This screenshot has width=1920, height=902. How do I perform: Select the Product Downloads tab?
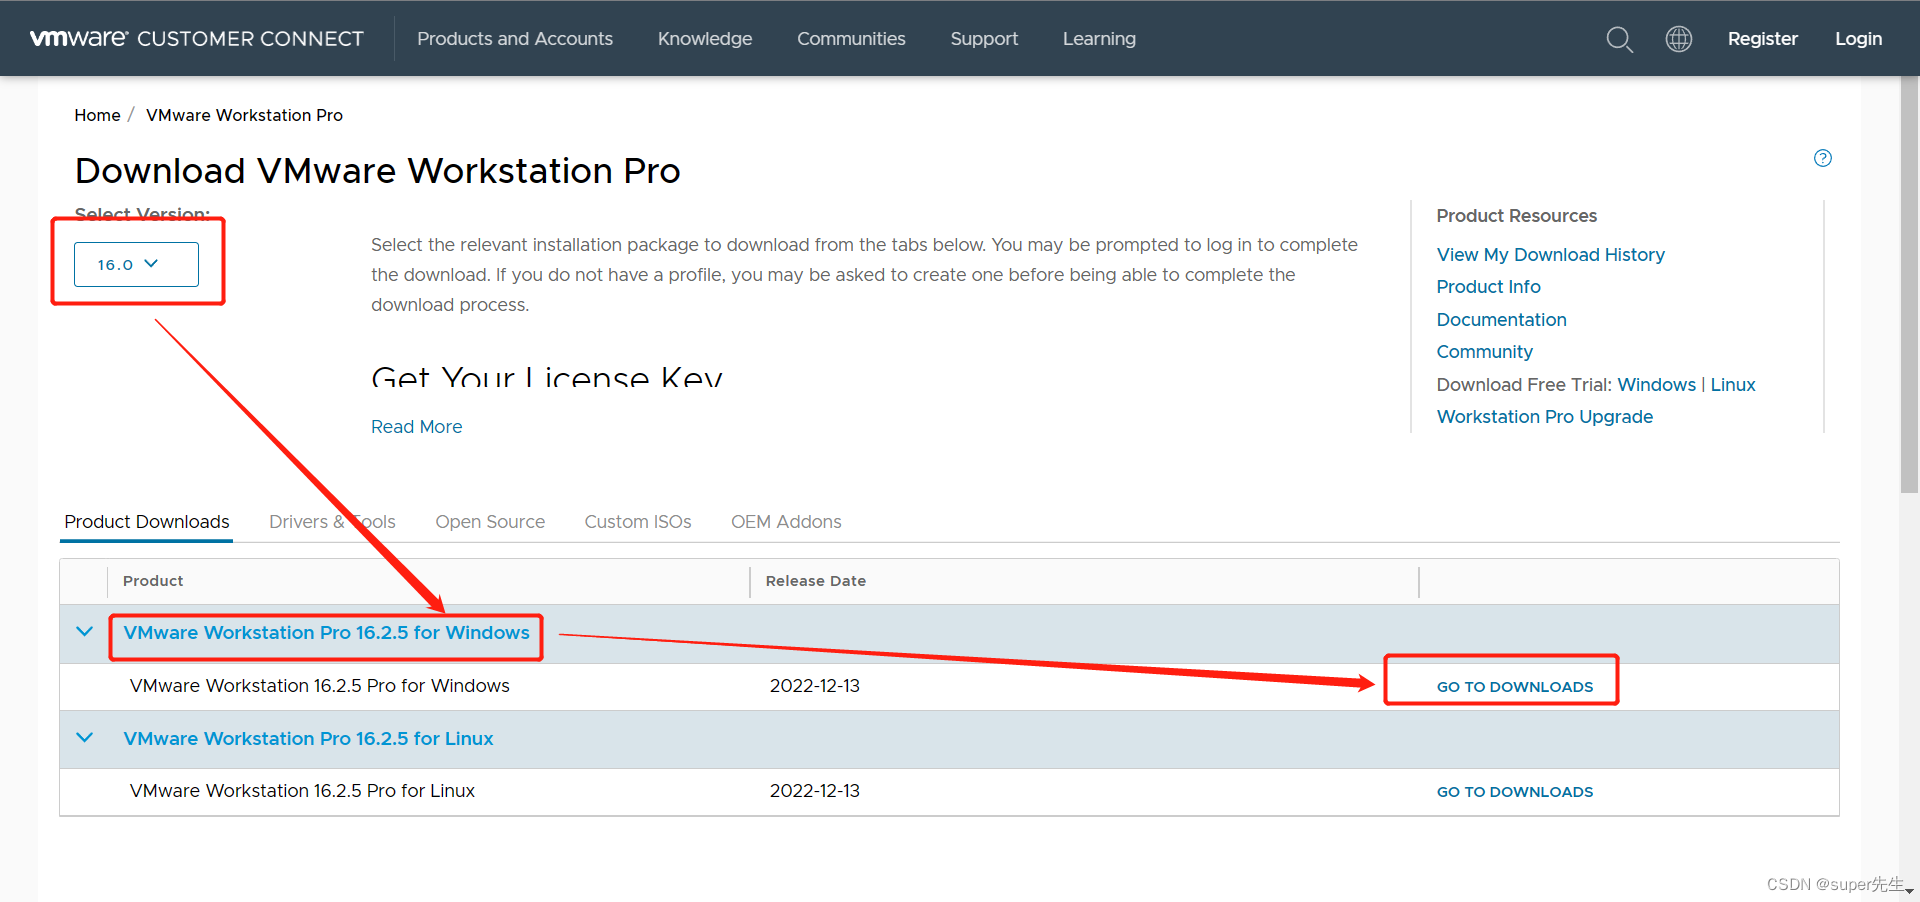[147, 522]
